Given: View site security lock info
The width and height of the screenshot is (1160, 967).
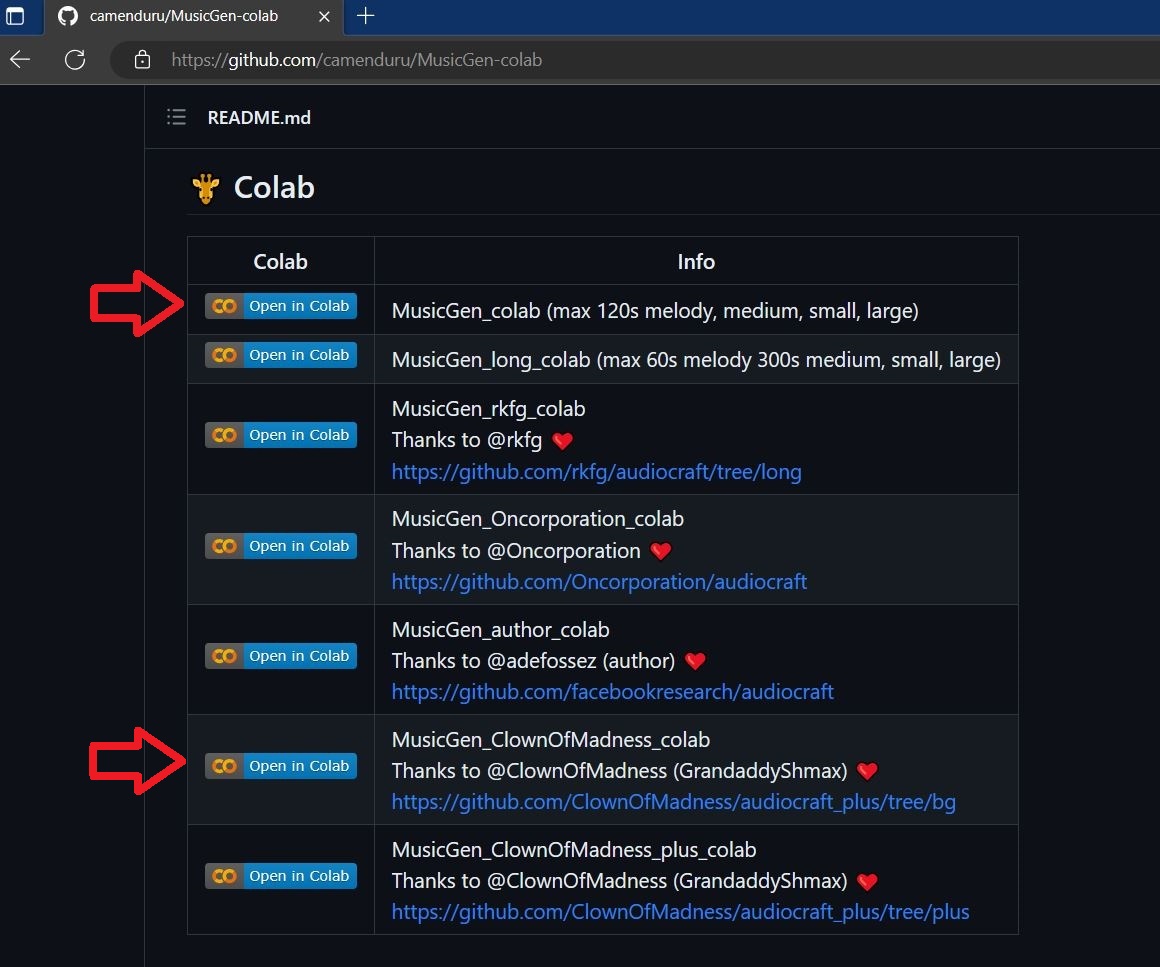Looking at the screenshot, I should click(x=142, y=60).
